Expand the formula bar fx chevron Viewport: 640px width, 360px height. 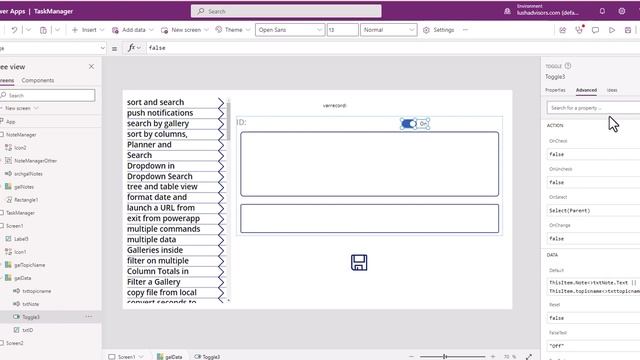(x=139, y=48)
